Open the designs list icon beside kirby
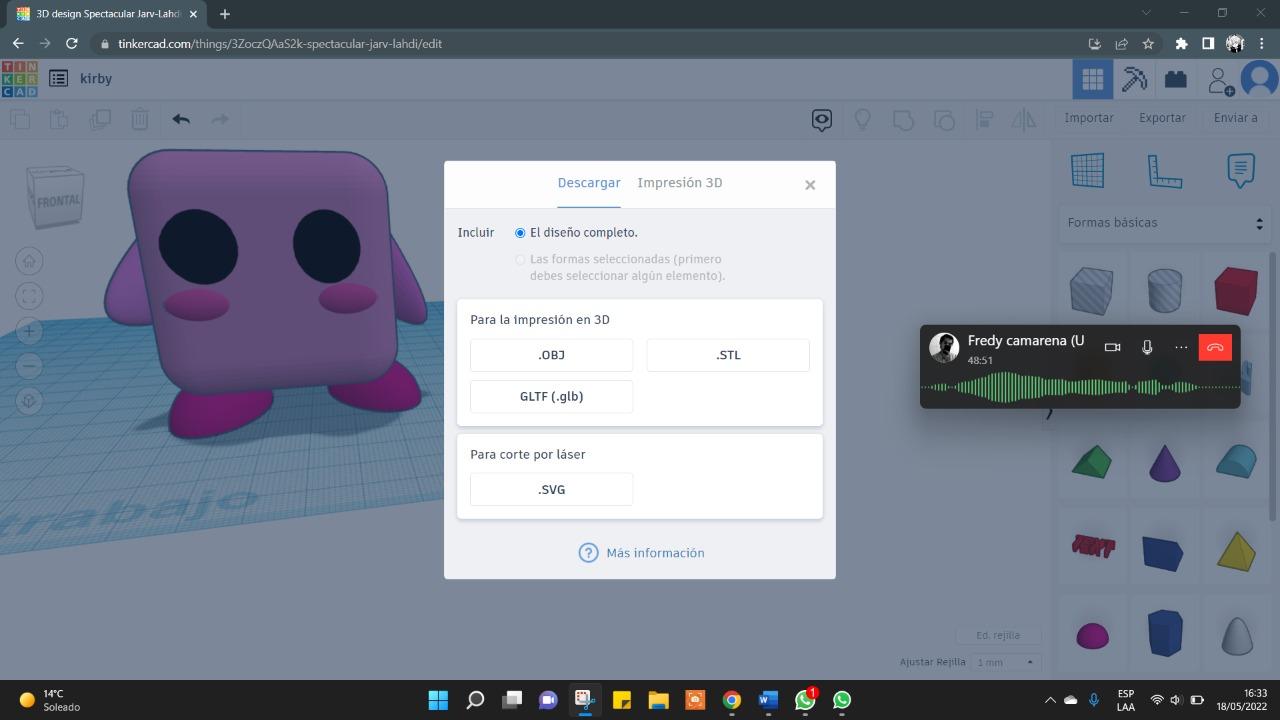Image resolution: width=1280 pixels, height=720 pixels. click(59, 78)
